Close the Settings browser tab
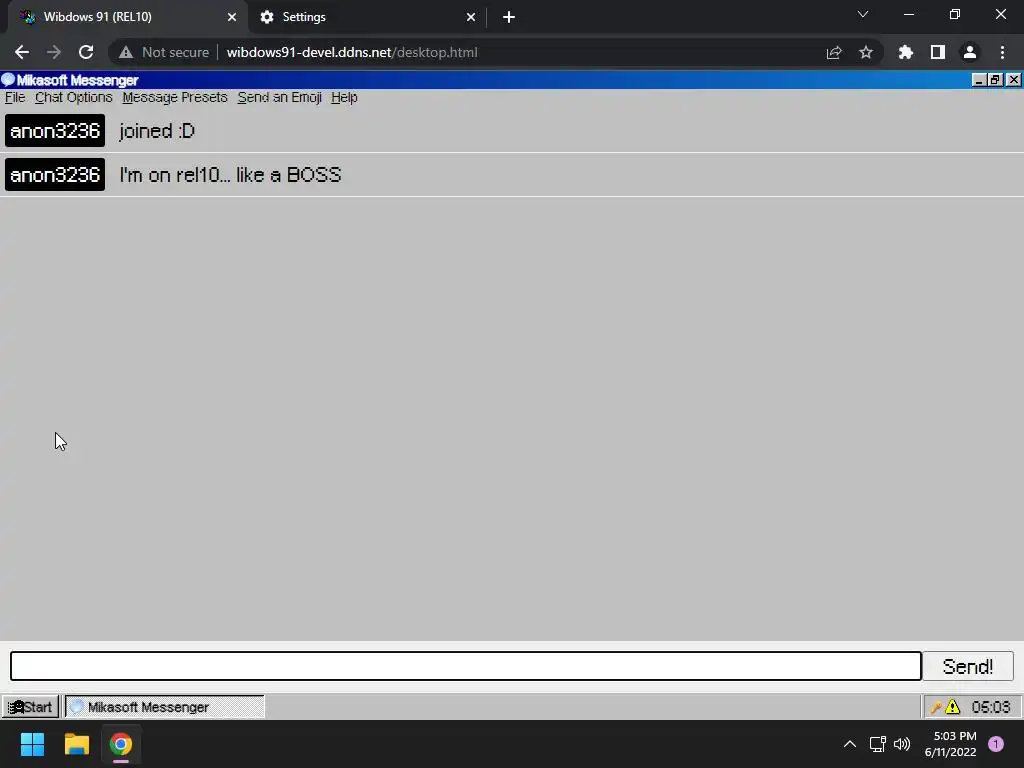Image resolution: width=1024 pixels, height=768 pixels. pos(471,17)
